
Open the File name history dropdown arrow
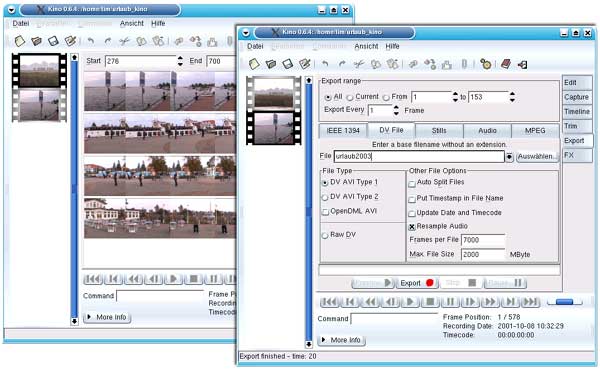pos(509,157)
